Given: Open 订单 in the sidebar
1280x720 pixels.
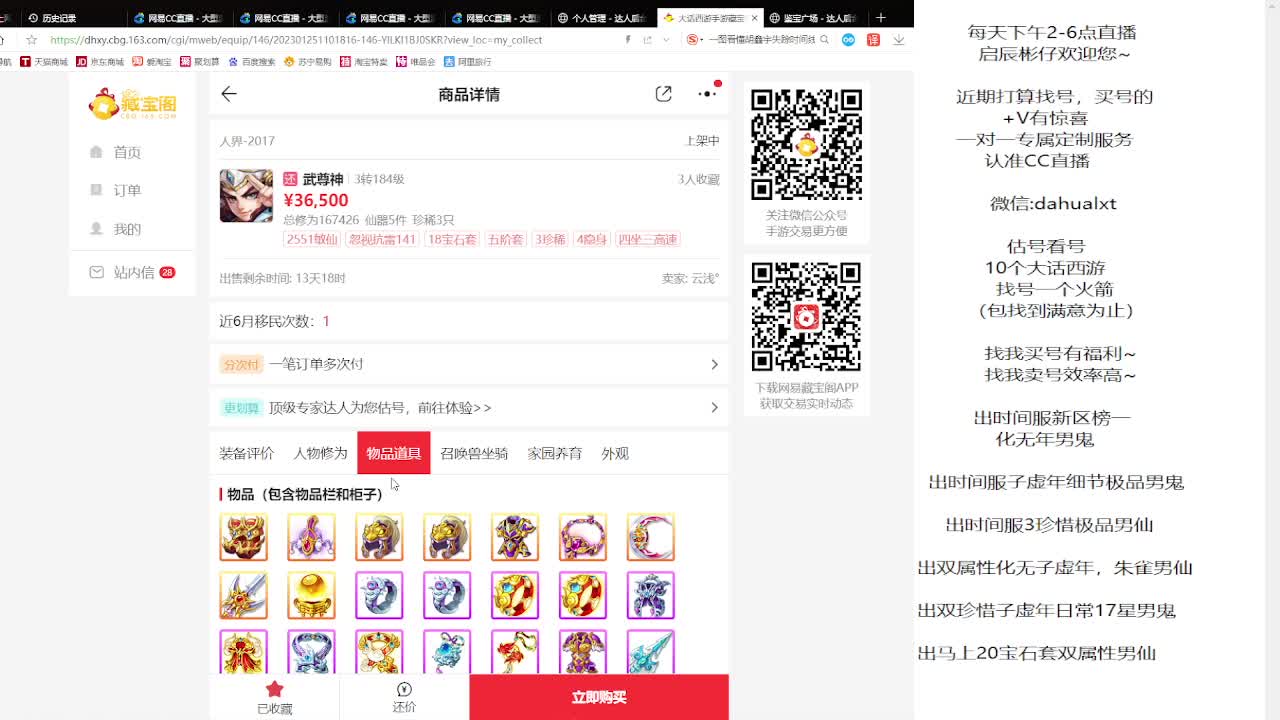Looking at the screenshot, I should click(x=127, y=190).
